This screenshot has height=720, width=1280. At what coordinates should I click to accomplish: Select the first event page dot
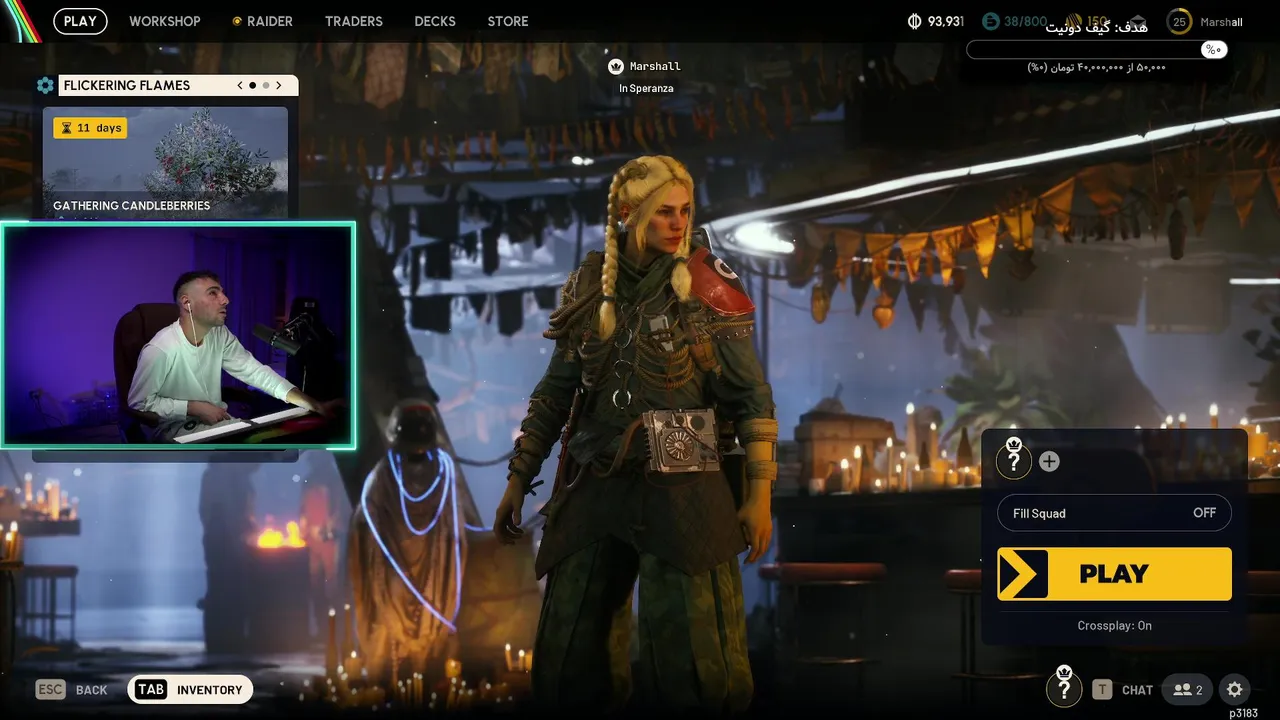(252, 85)
